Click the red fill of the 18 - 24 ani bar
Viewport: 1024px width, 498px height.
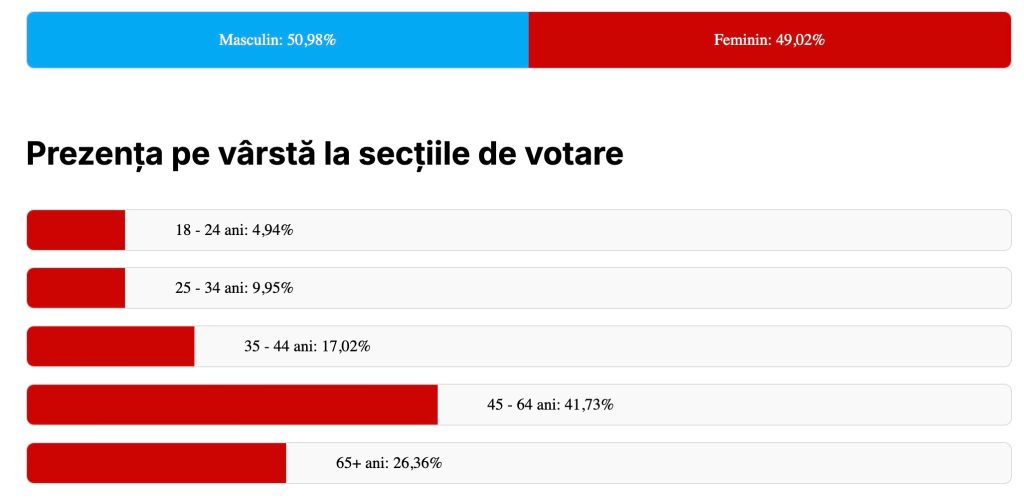tap(76, 230)
